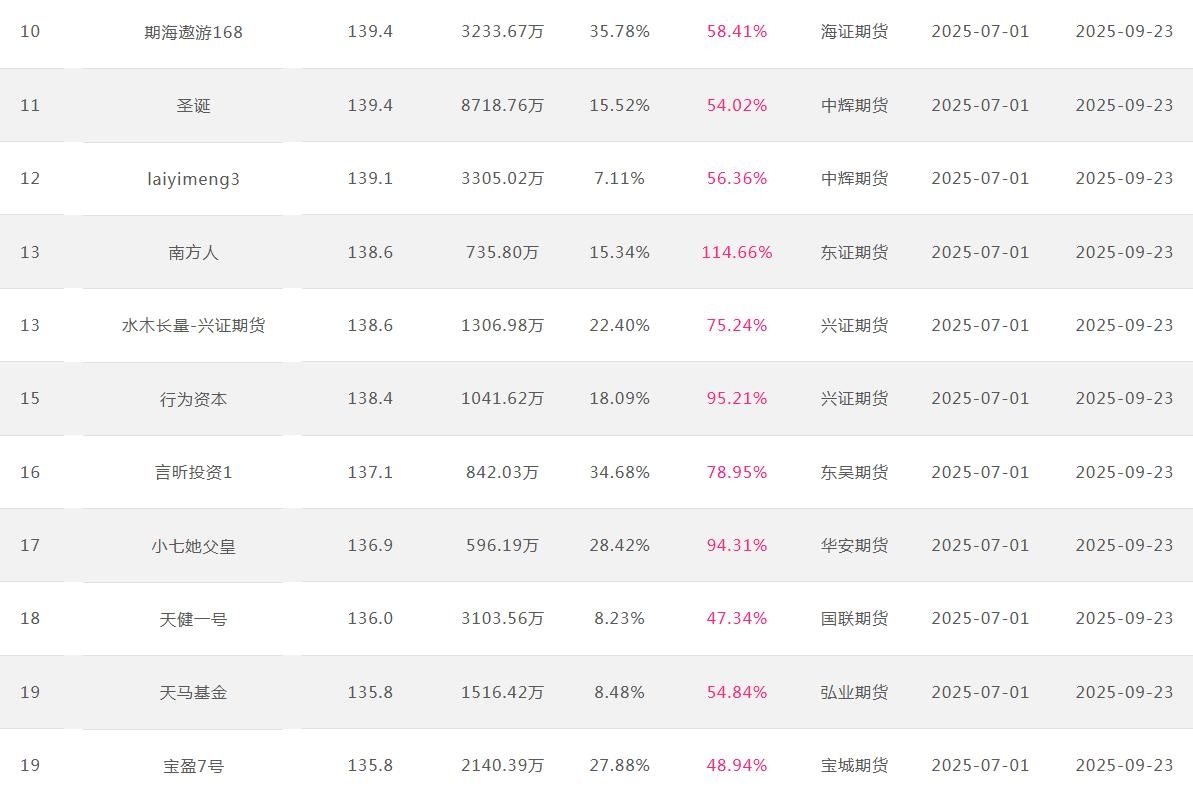The image size is (1193, 799).
Task: Select the 宝城期货 broker cell
Action: point(854,765)
